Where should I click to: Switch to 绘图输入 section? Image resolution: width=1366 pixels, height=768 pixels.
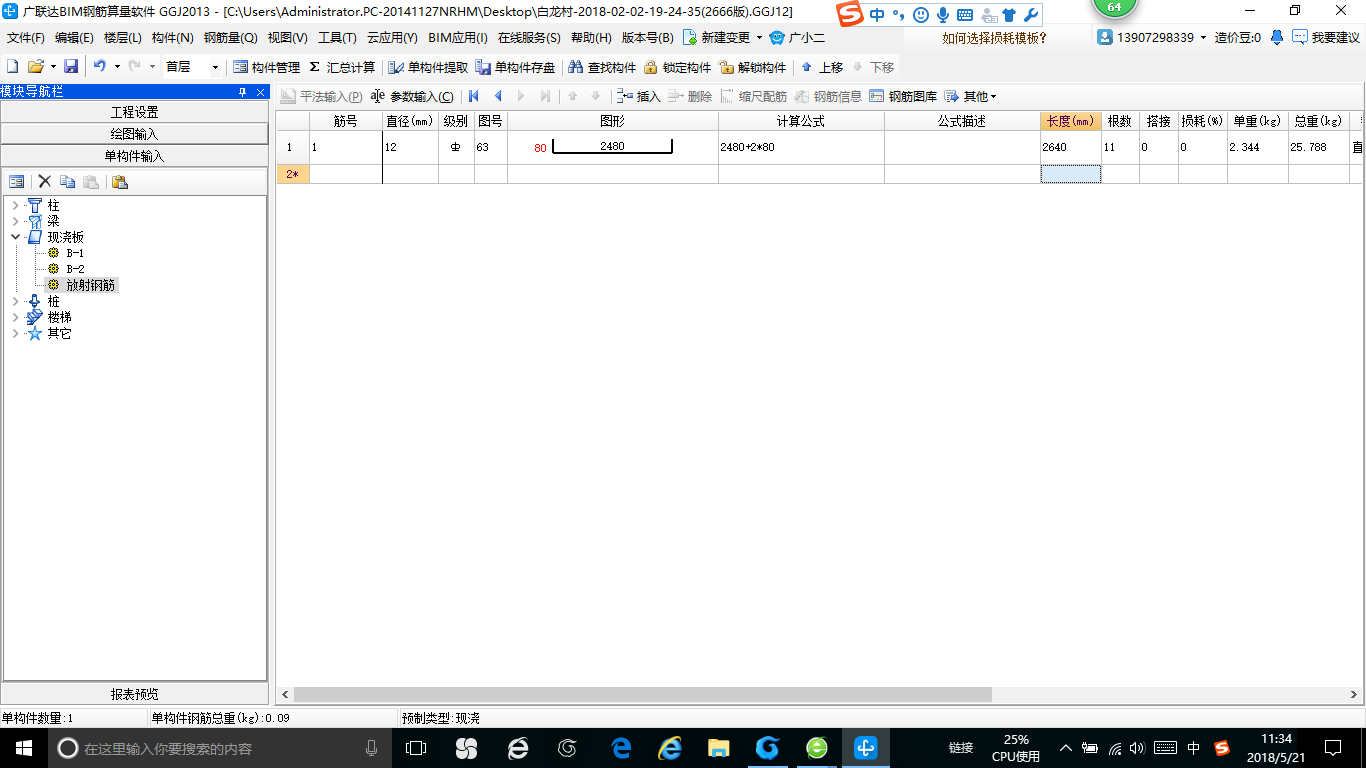134,134
